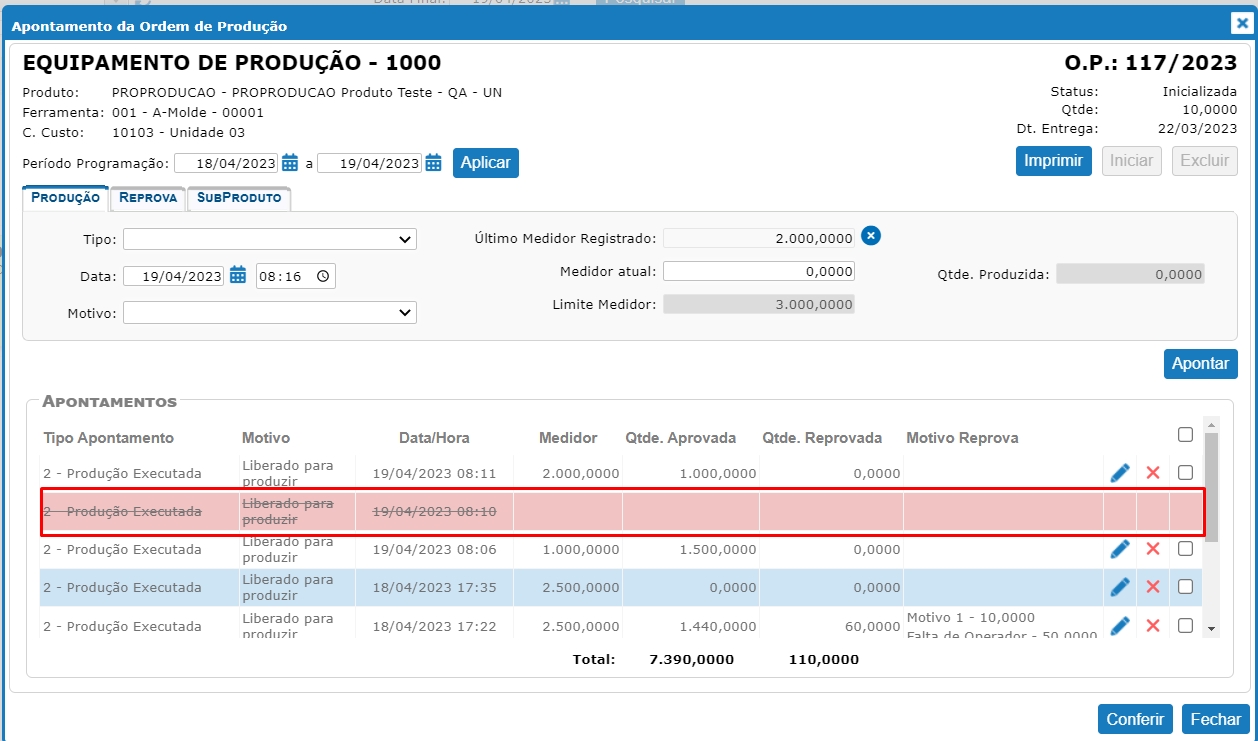Viewport: 1258px width, 741px height.
Task: Click the Qtde. Reprovada value 60,0000
Action: [873, 626]
